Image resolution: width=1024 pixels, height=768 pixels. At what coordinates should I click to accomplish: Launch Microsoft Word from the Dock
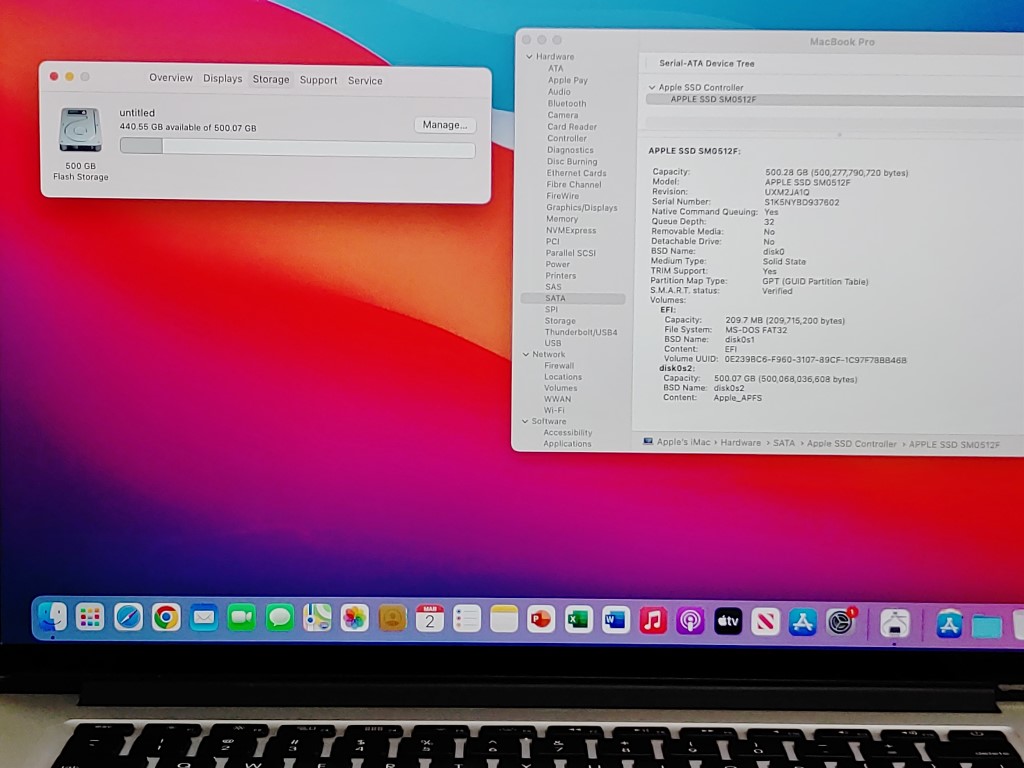pos(615,620)
